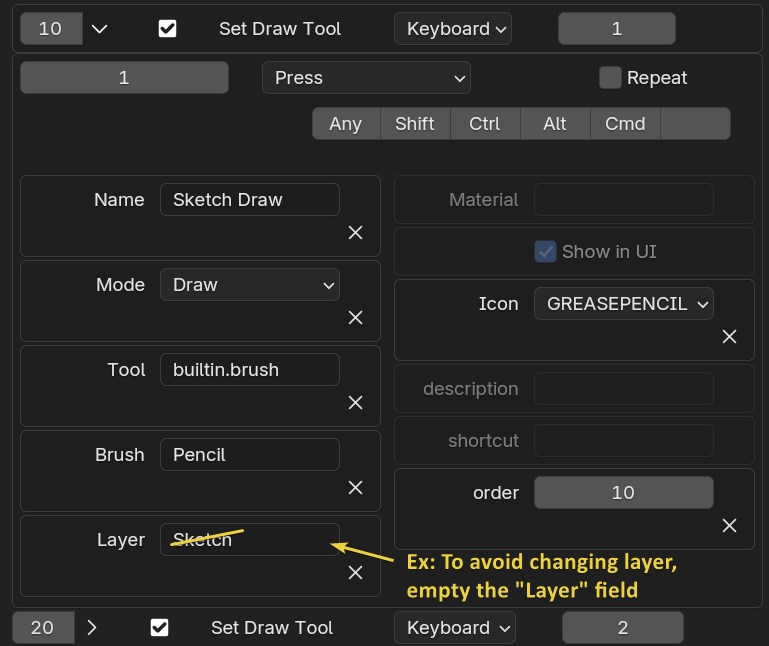Toggle the Repeat checkbox
Screen dimensions: 769x646
click(610, 78)
